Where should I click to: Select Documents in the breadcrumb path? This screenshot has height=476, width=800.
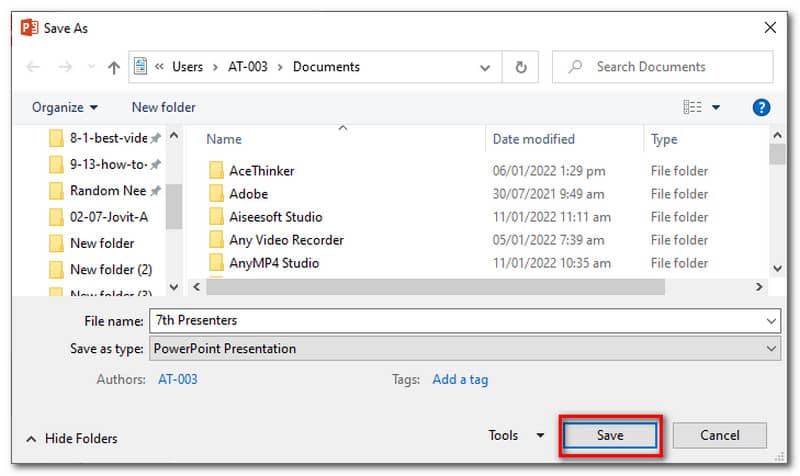326,67
